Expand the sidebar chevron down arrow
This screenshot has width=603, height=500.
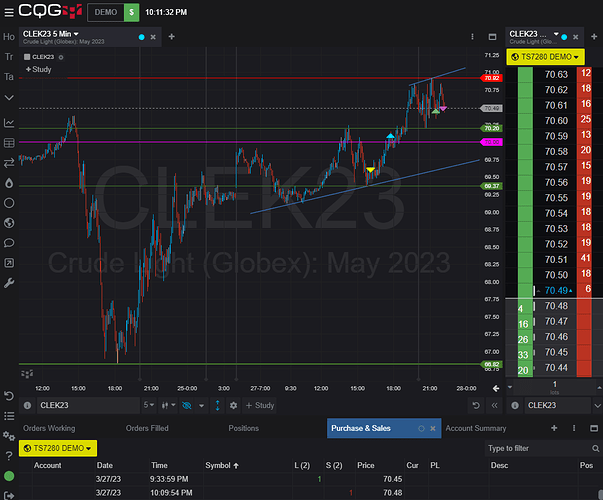(x=9, y=97)
